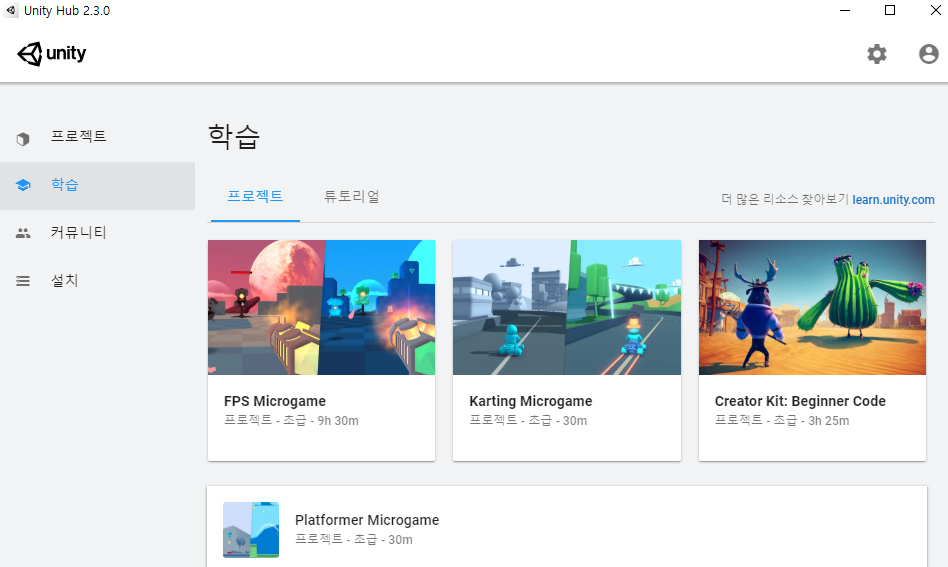Minimize the Unity Hub window
This screenshot has height=567, width=948.
click(x=845, y=10)
